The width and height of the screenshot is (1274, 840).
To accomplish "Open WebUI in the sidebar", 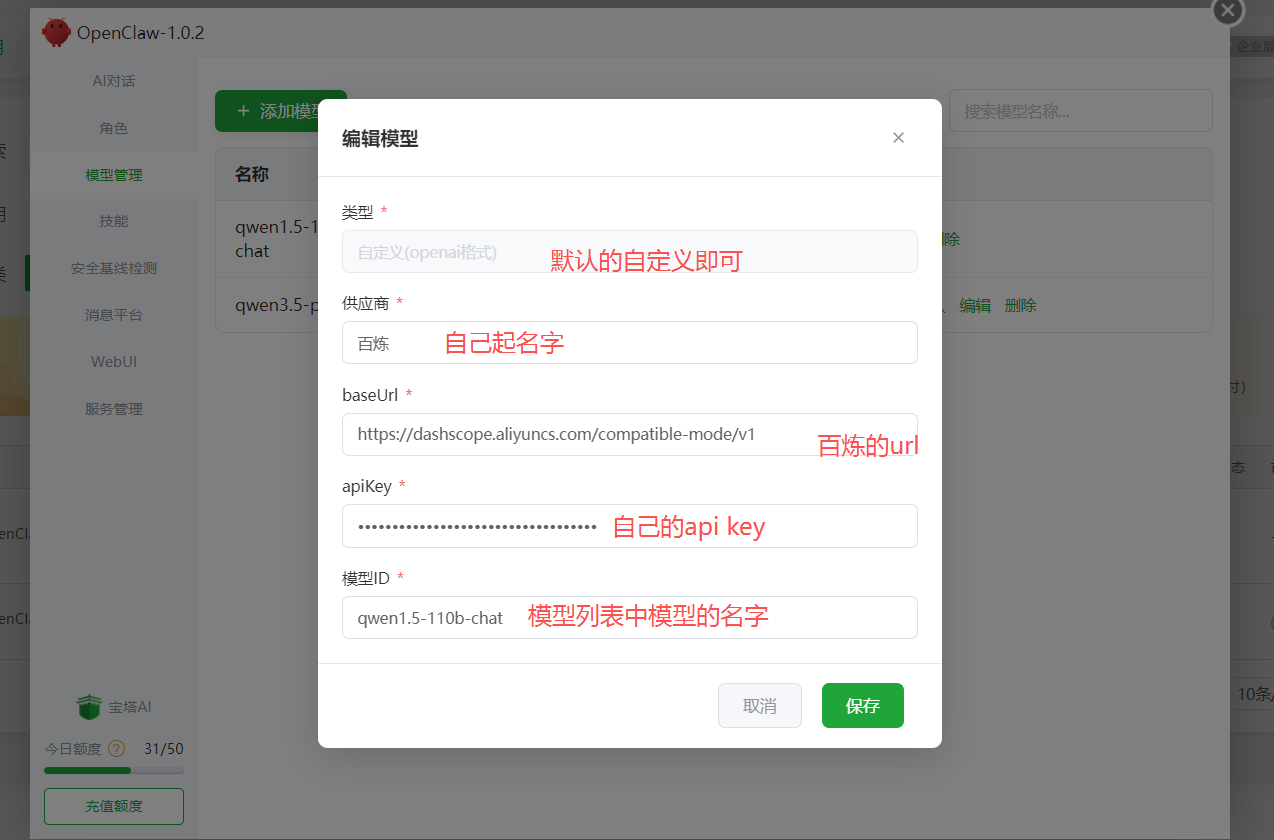I will (114, 361).
